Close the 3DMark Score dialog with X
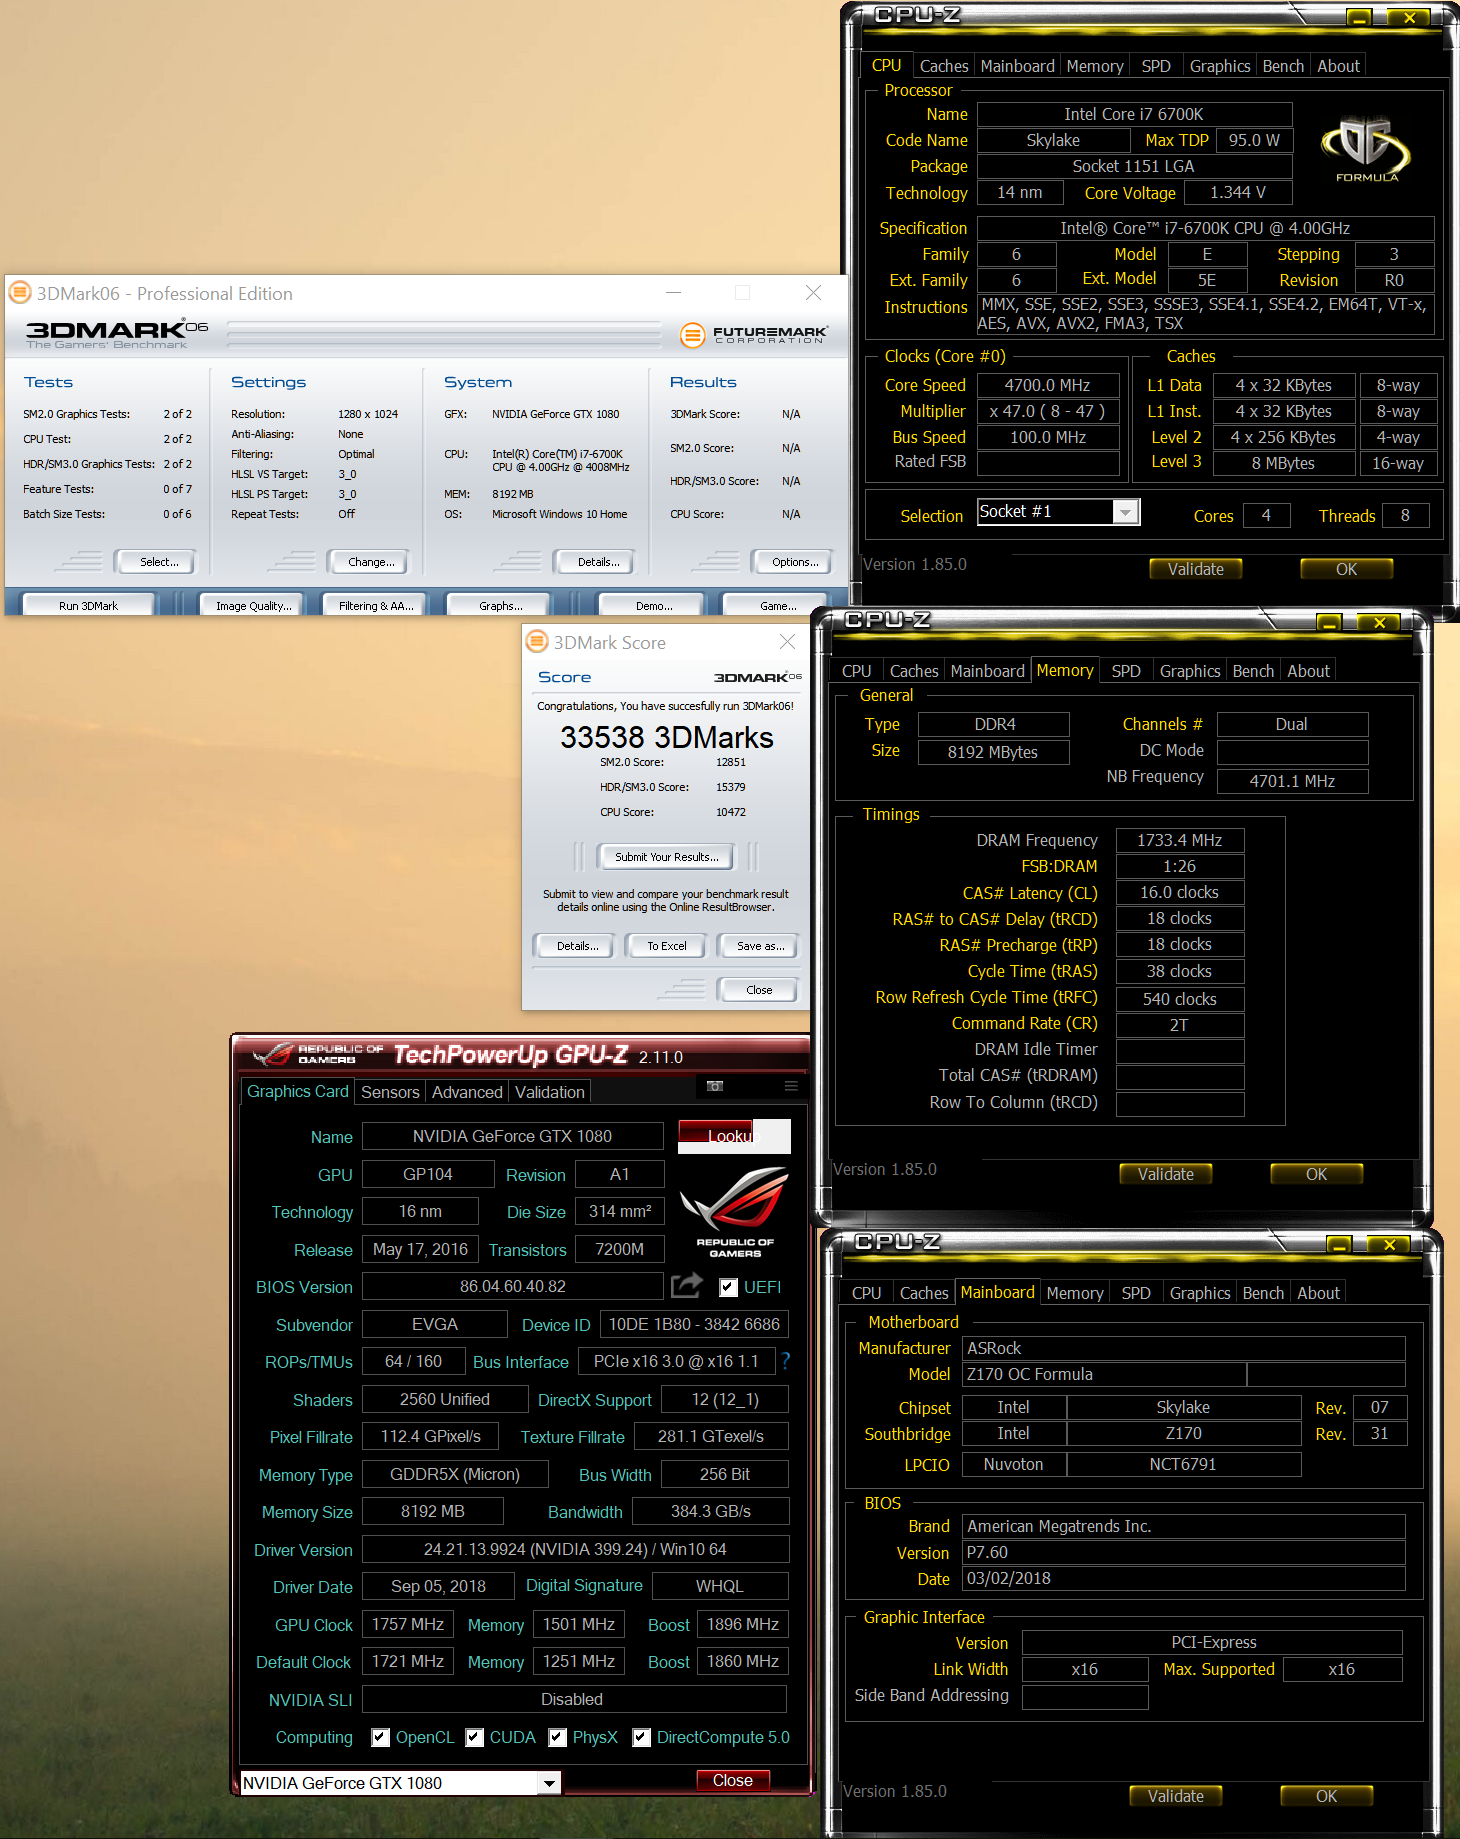This screenshot has width=1460, height=1839. click(788, 642)
